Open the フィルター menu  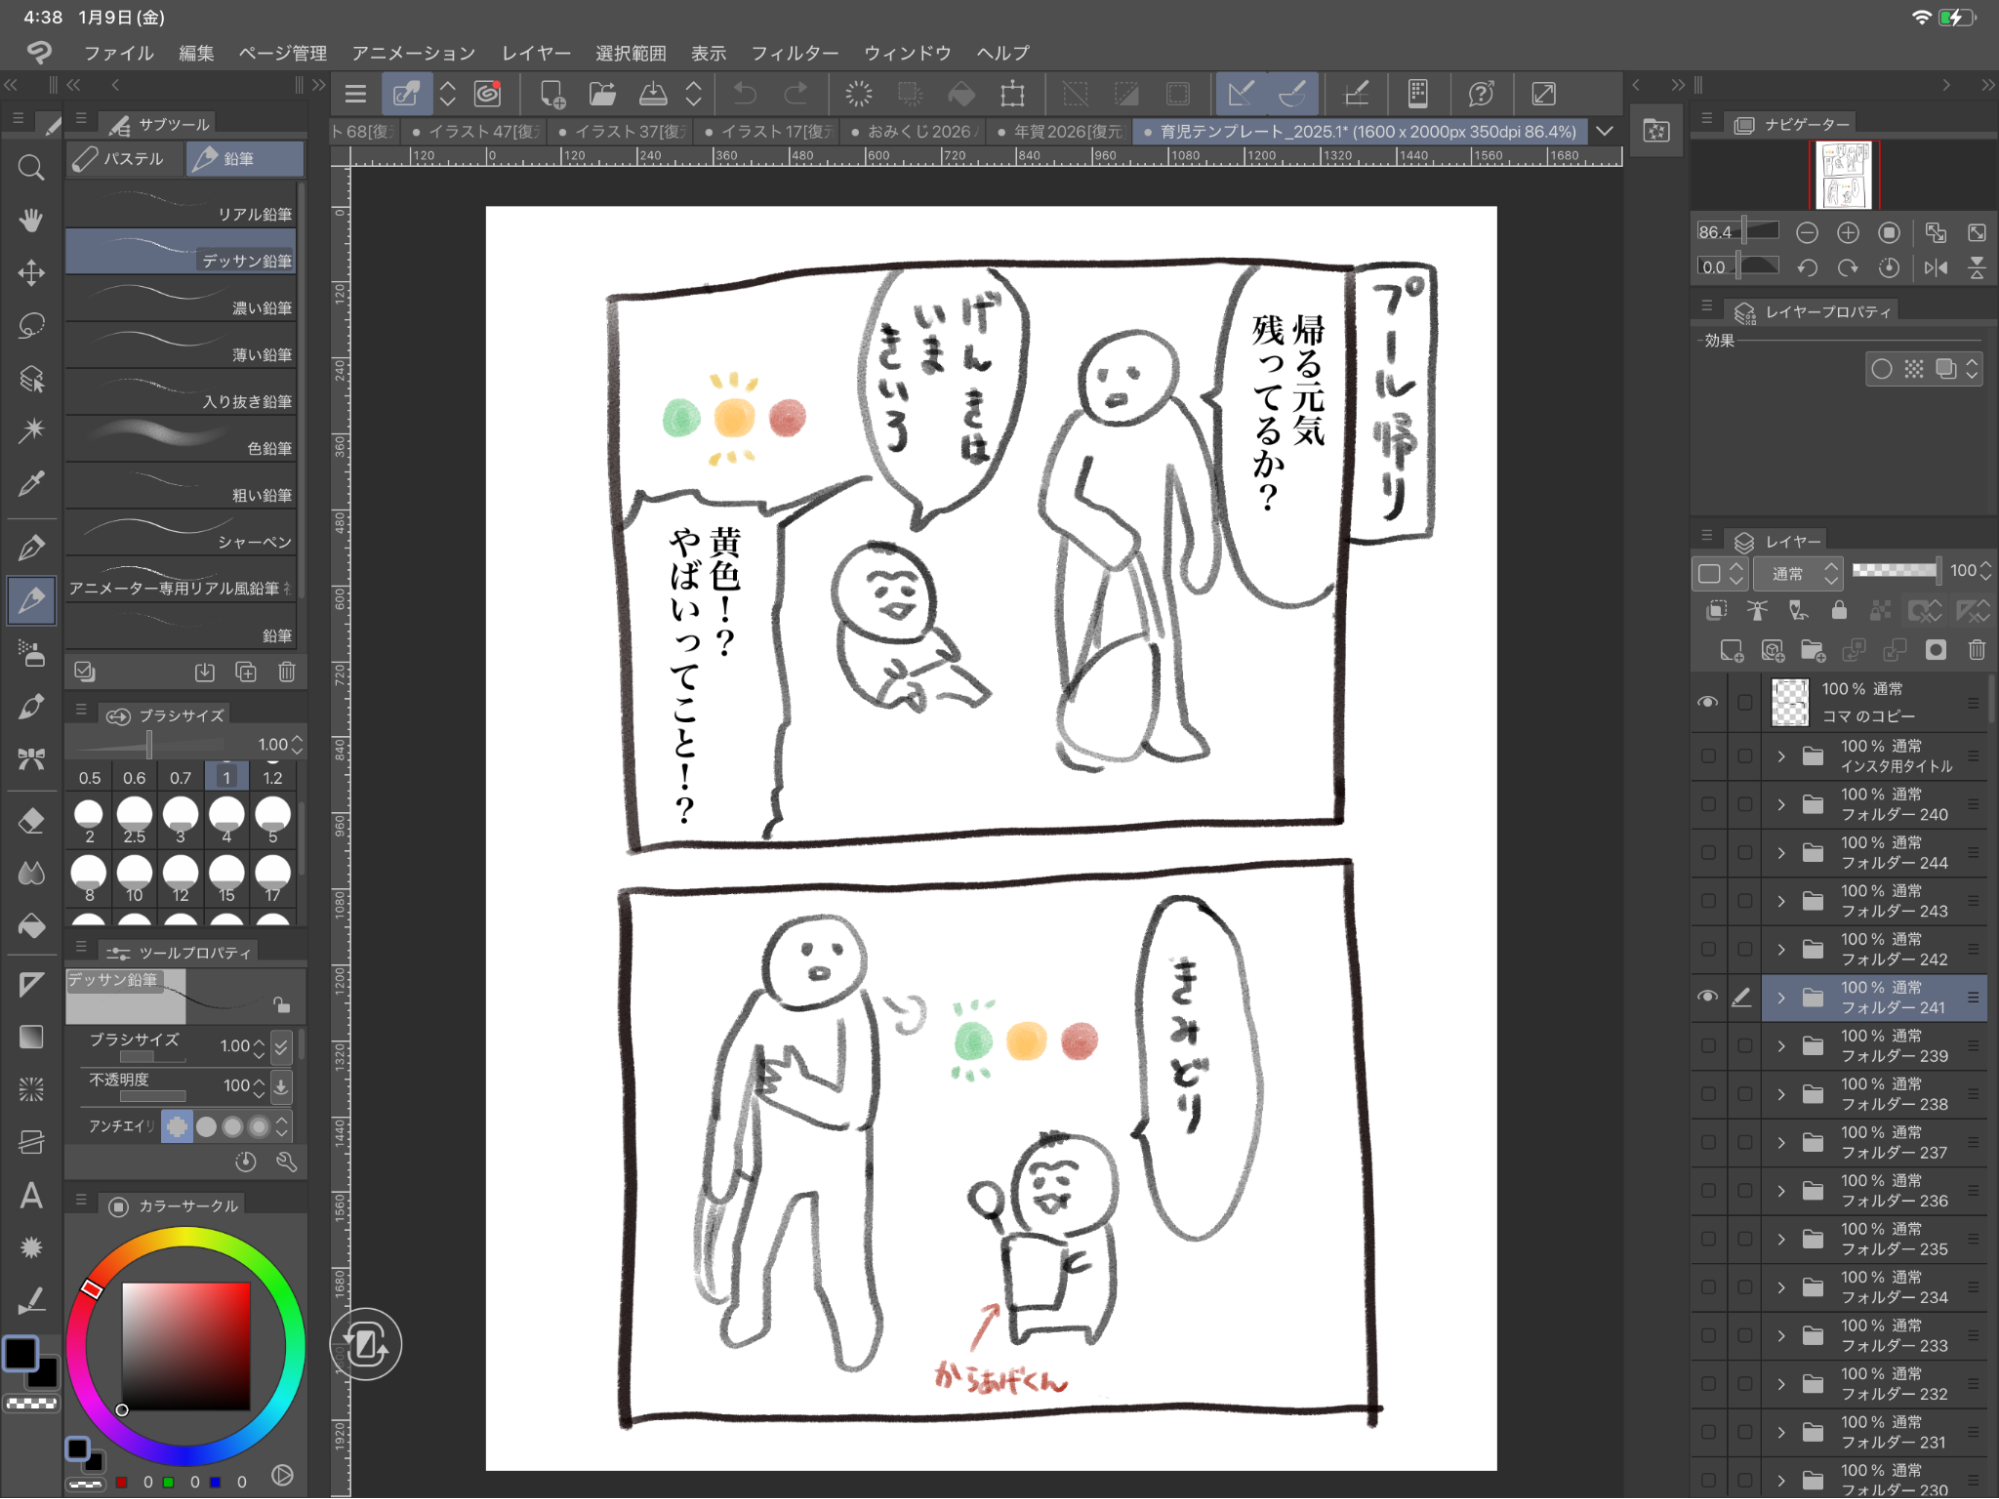(794, 53)
